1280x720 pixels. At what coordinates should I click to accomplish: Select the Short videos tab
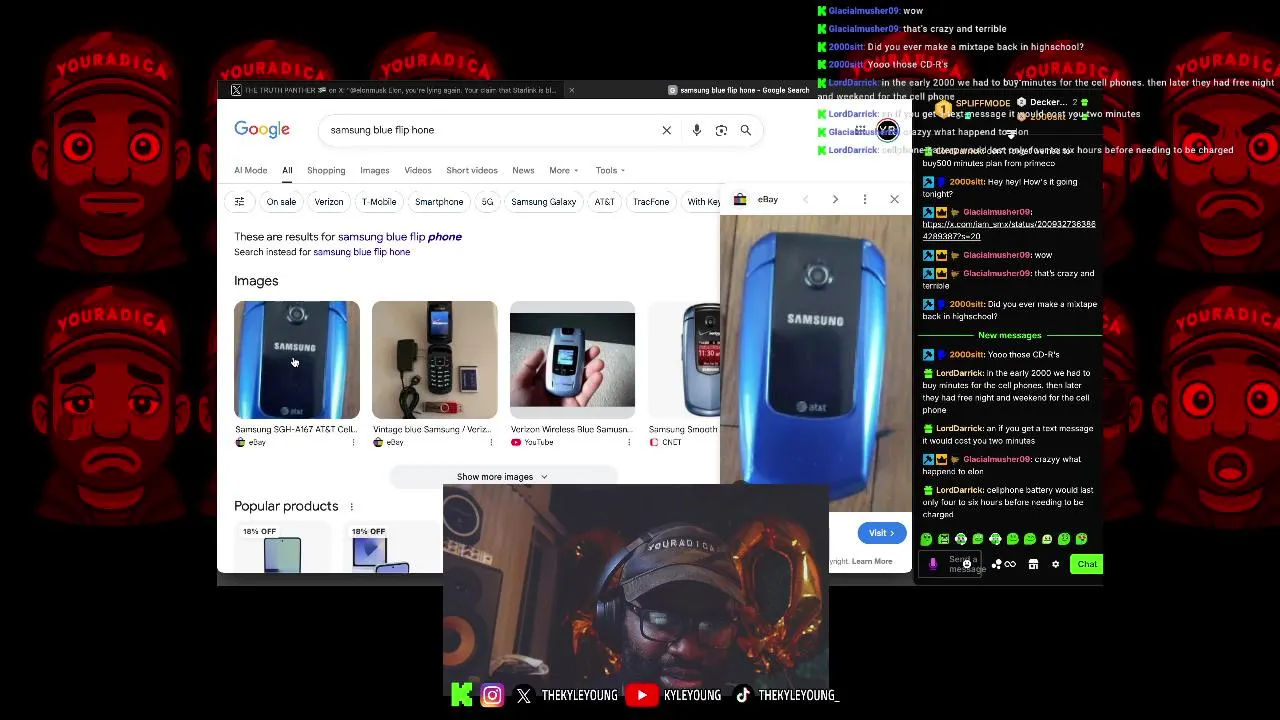pyautogui.click(x=472, y=170)
